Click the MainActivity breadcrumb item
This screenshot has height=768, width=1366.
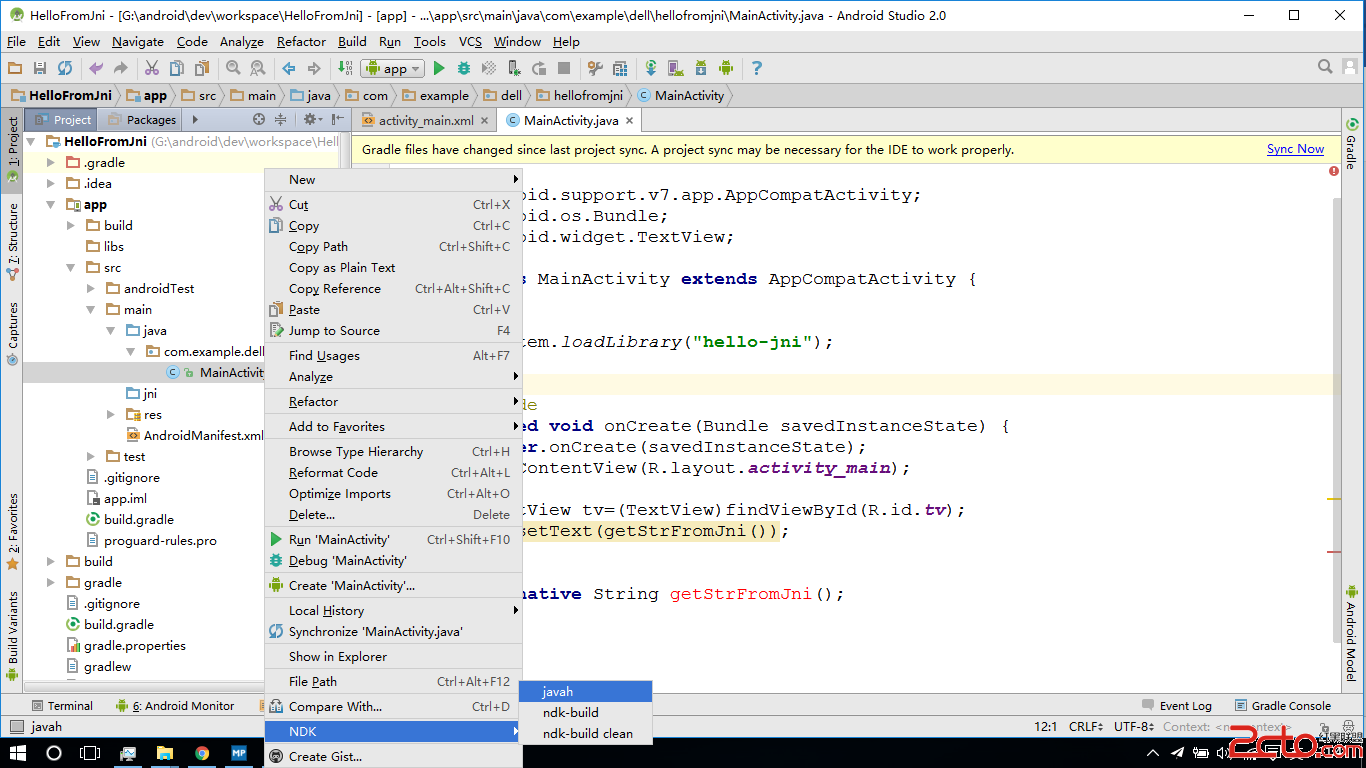tap(680, 95)
